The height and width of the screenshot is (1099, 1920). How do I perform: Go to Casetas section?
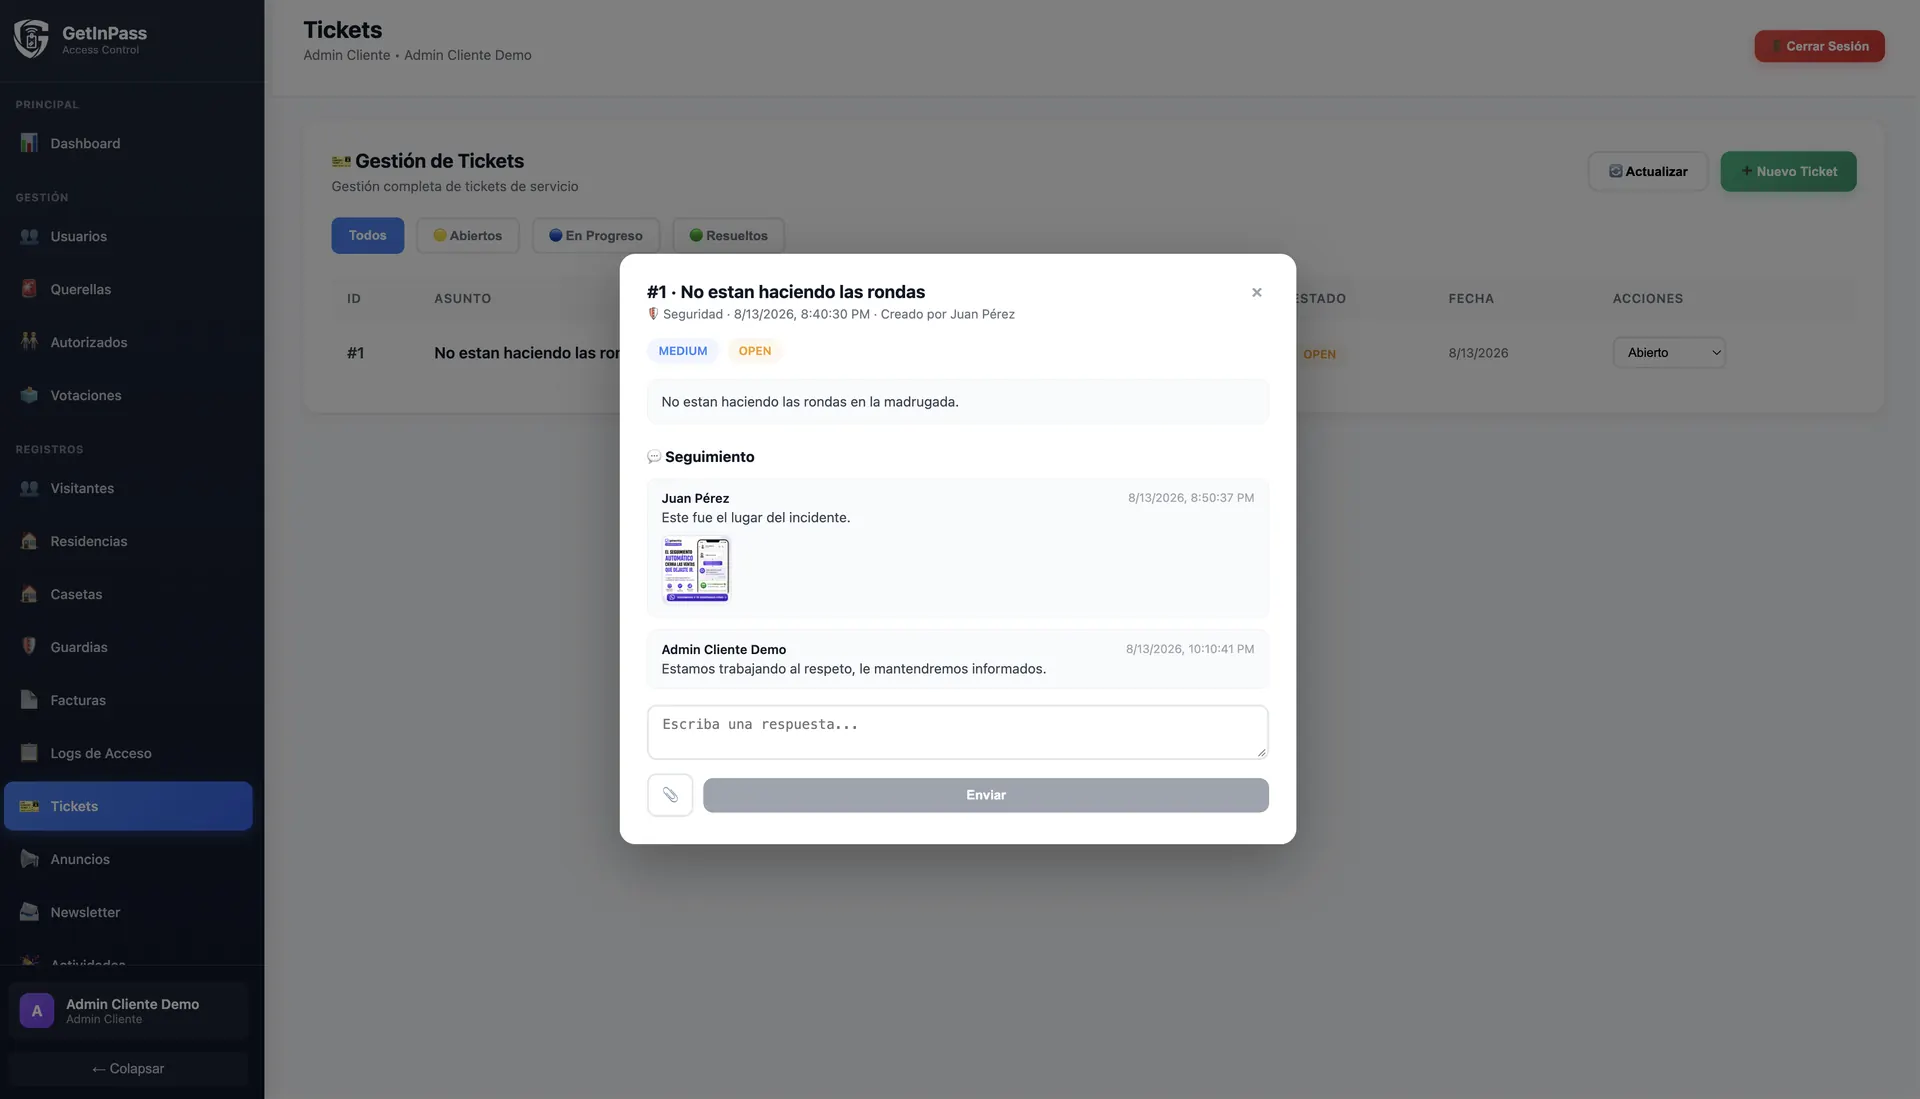pyautogui.click(x=128, y=594)
